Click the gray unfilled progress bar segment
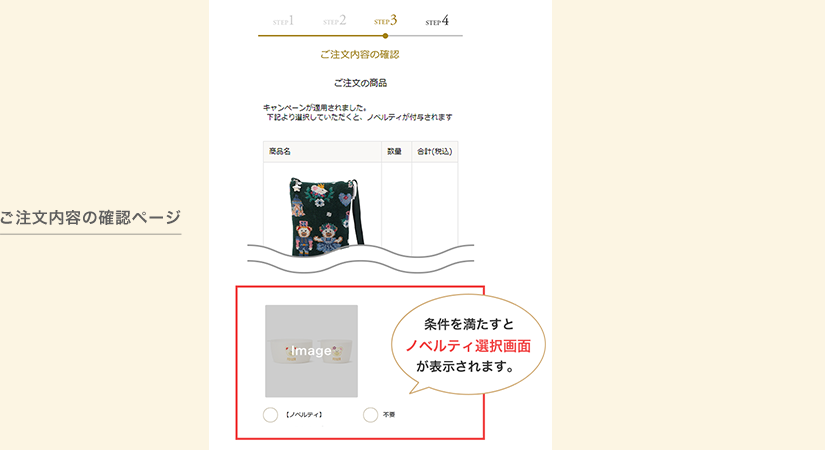 (426, 36)
